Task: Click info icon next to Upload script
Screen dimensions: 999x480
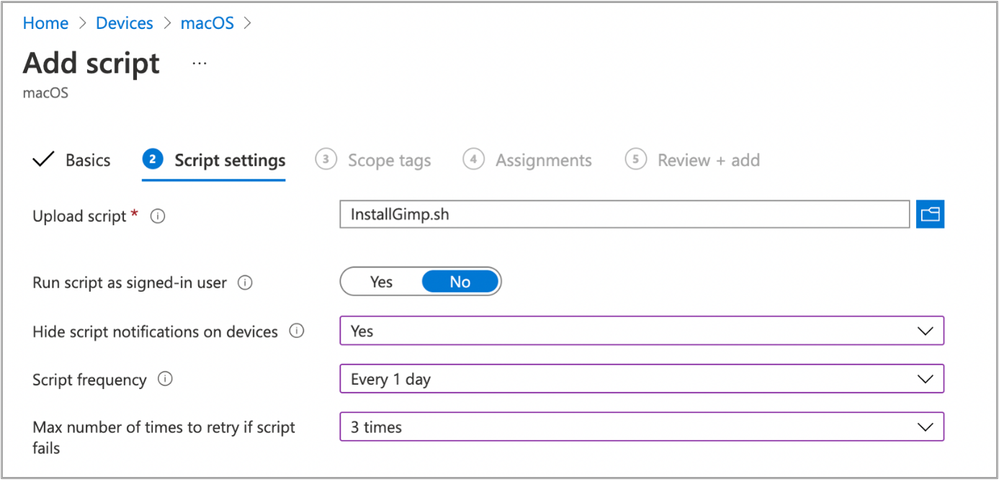Action: click(157, 216)
